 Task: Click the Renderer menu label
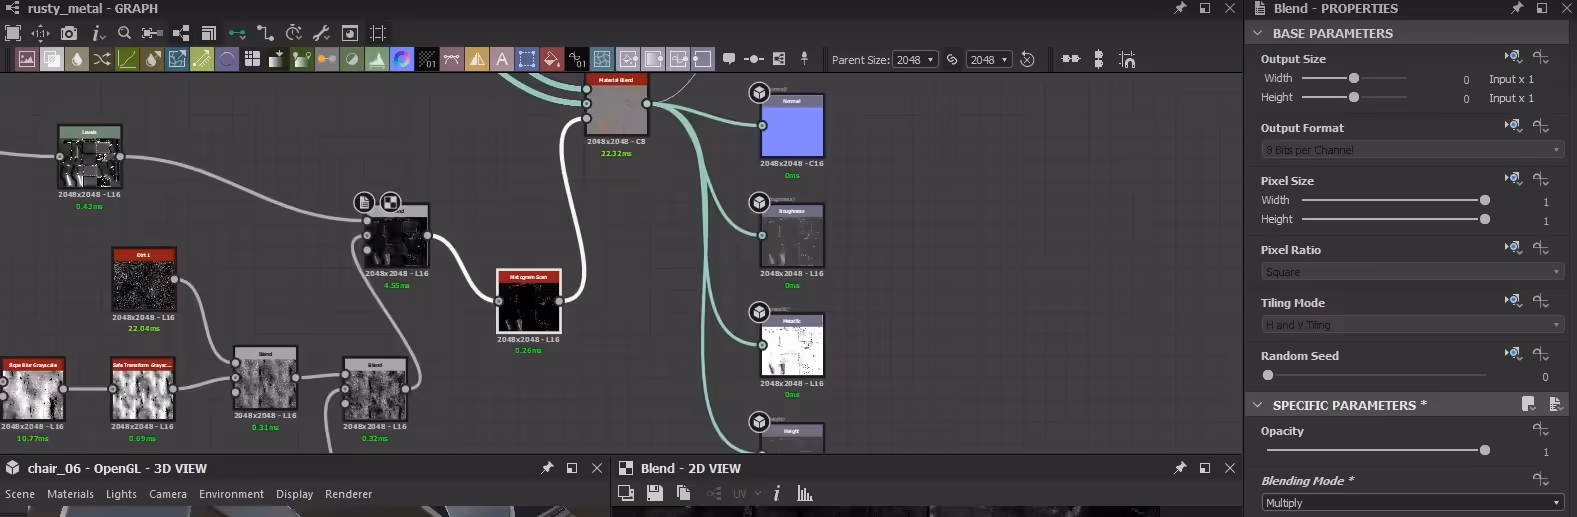tap(348, 494)
